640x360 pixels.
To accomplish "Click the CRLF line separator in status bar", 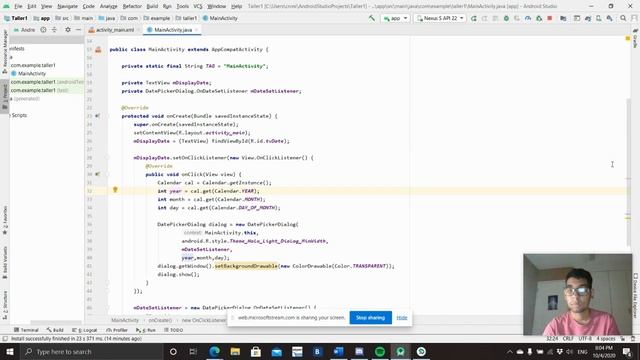I will pos(568,338).
